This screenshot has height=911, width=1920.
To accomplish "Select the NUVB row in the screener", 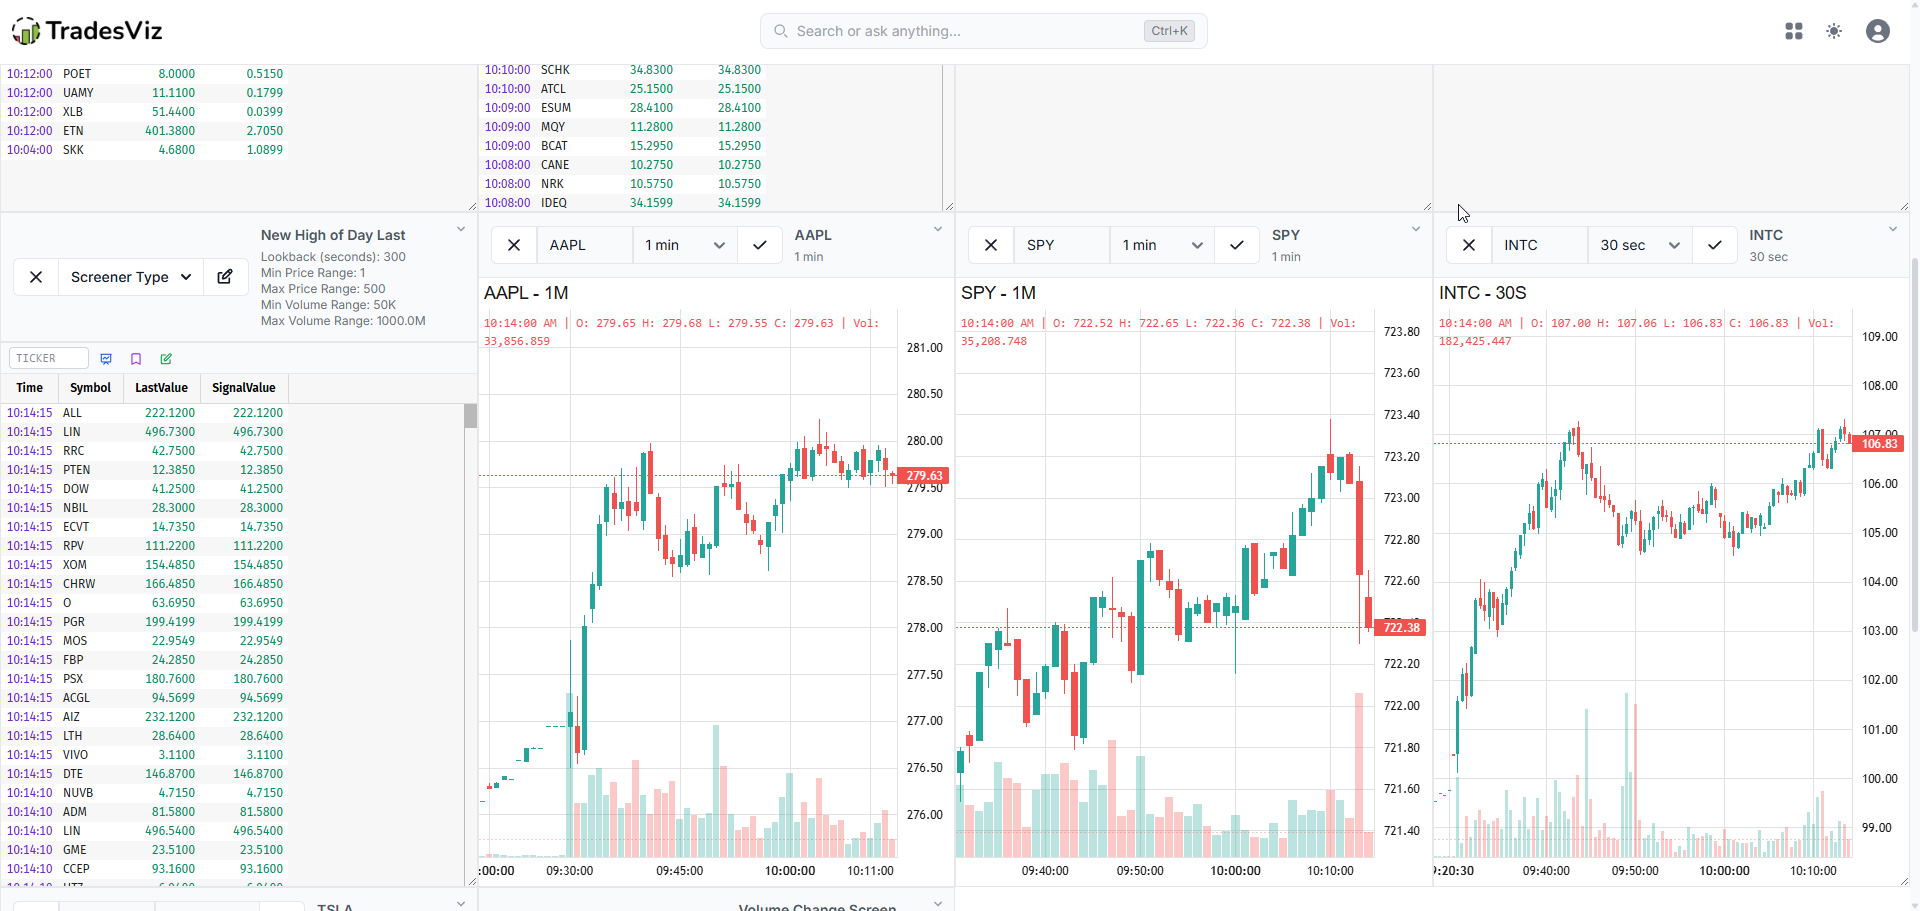I will click(145, 793).
